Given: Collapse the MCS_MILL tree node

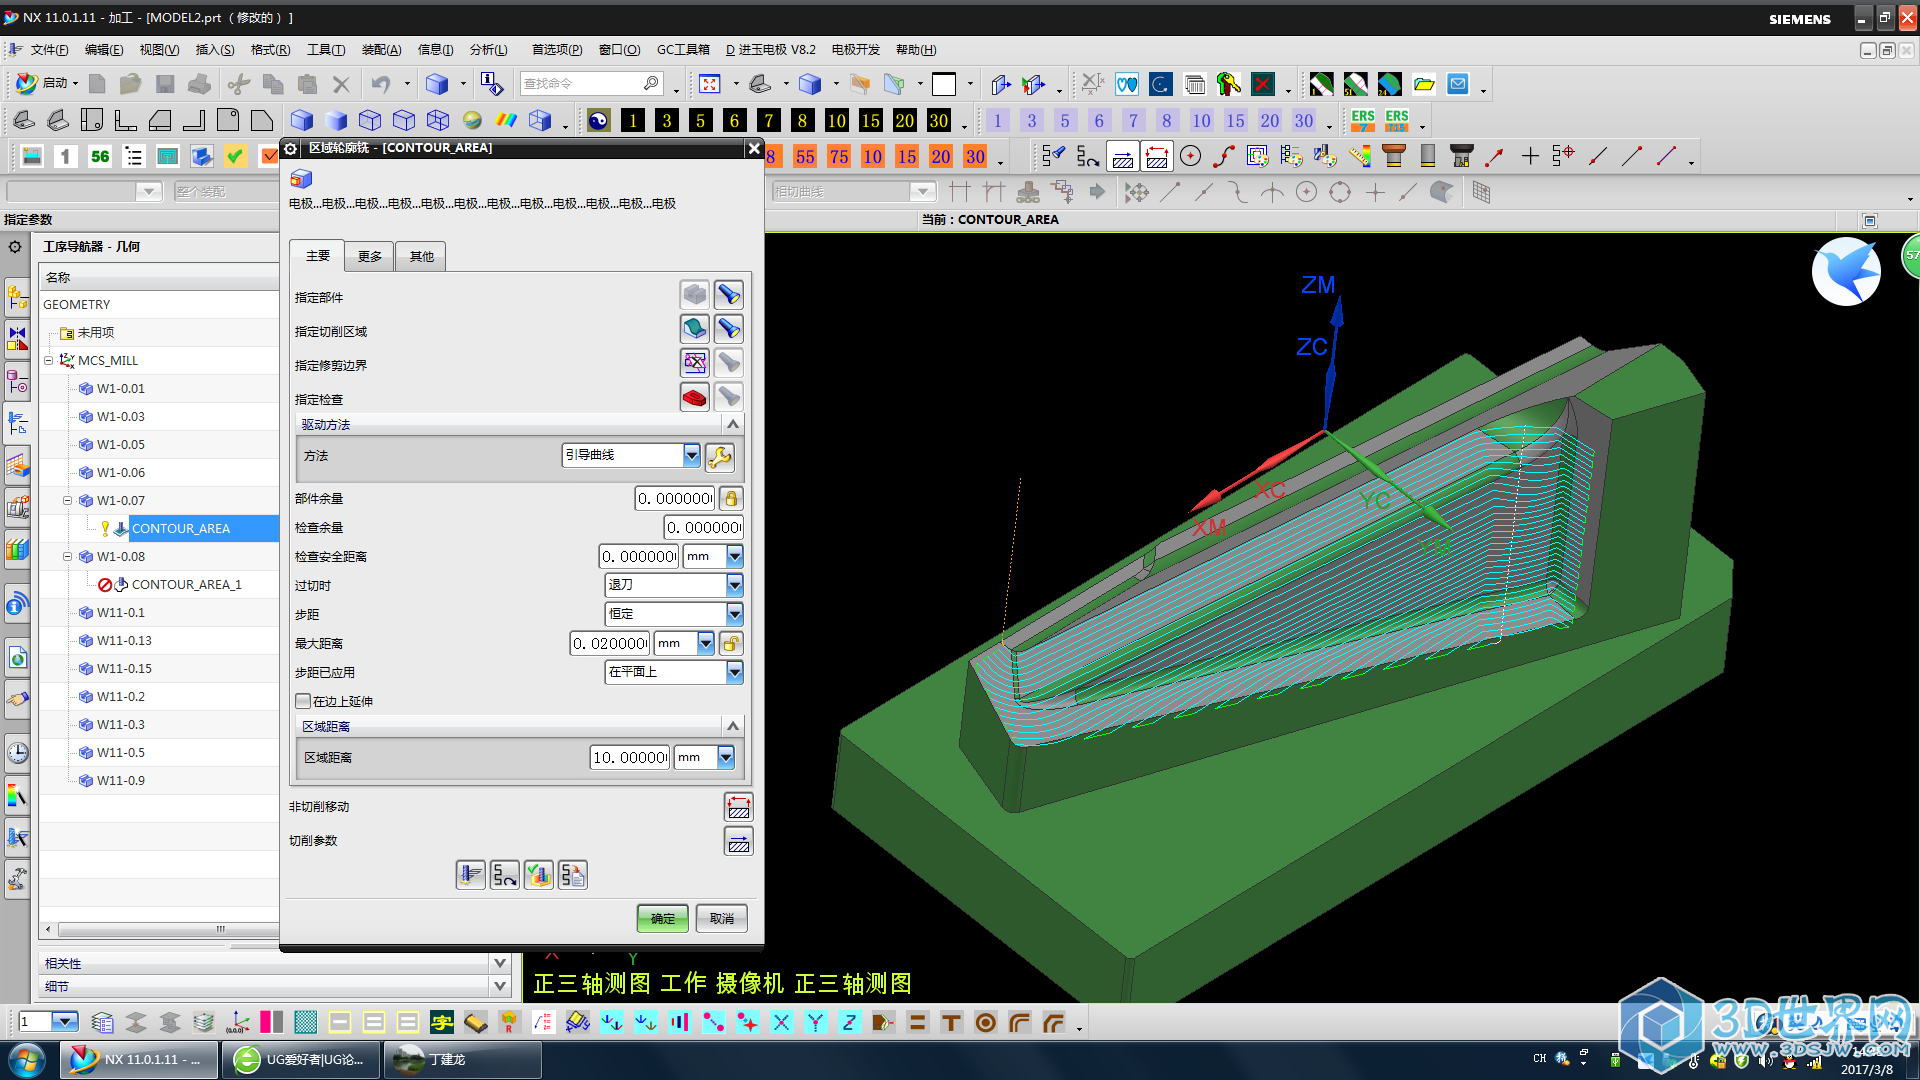Looking at the screenshot, I should (x=48, y=360).
